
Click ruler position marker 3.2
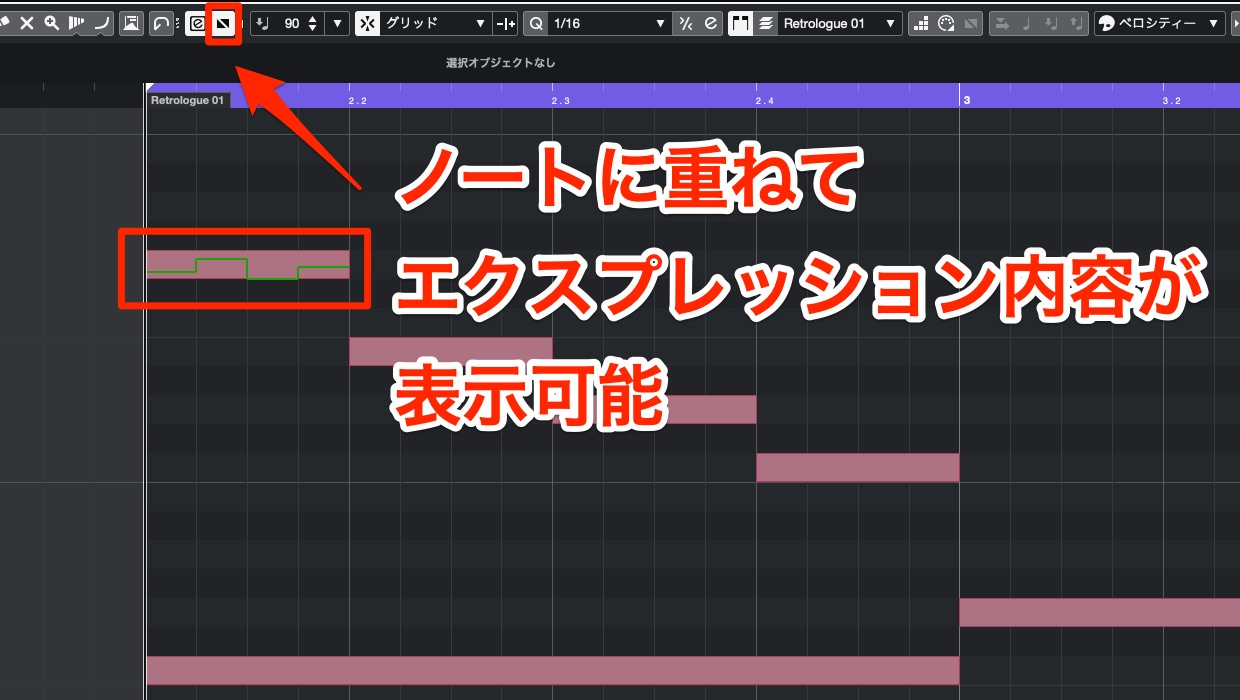coord(1172,101)
